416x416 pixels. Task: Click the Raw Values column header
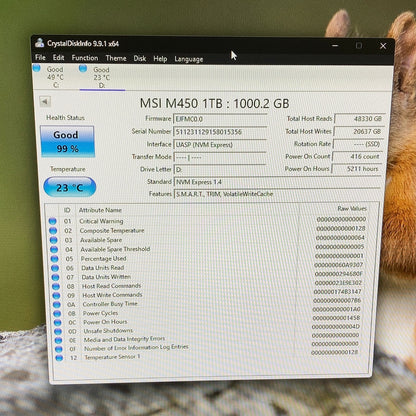click(x=352, y=209)
